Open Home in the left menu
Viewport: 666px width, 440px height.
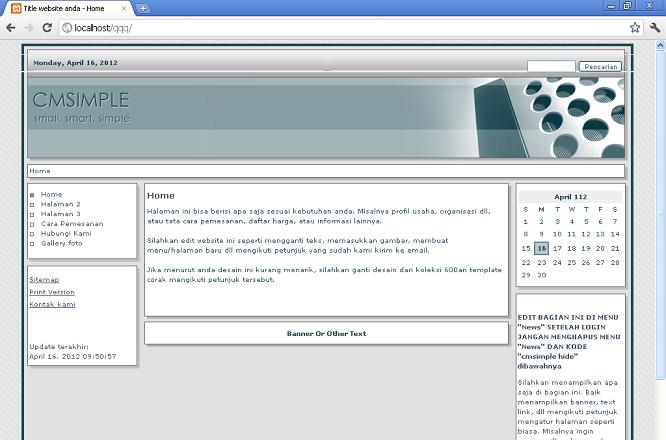pyautogui.click(x=51, y=194)
